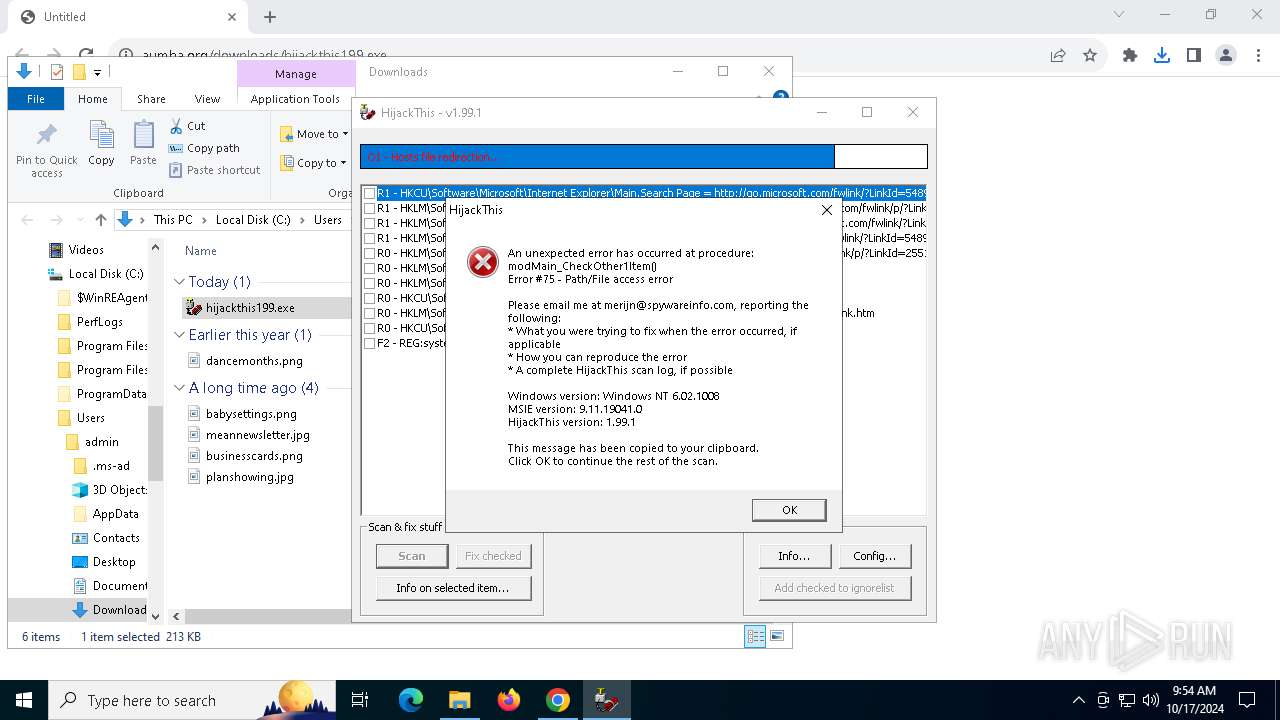Image resolution: width=1280 pixels, height=720 pixels.
Task: Click the Name column header
Action: (201, 251)
